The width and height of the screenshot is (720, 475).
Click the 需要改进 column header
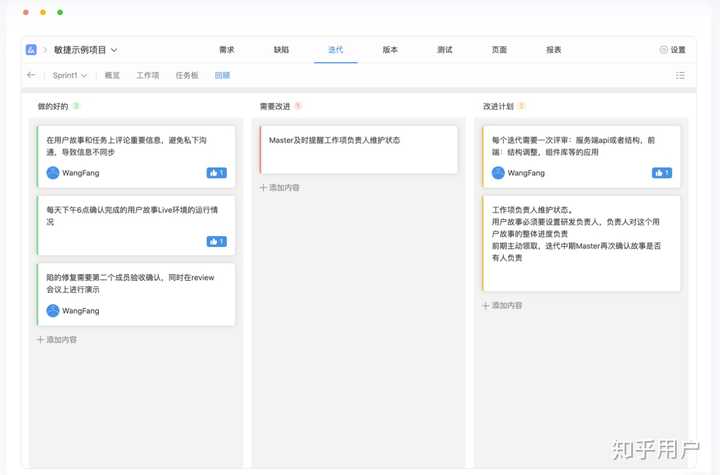(275, 106)
